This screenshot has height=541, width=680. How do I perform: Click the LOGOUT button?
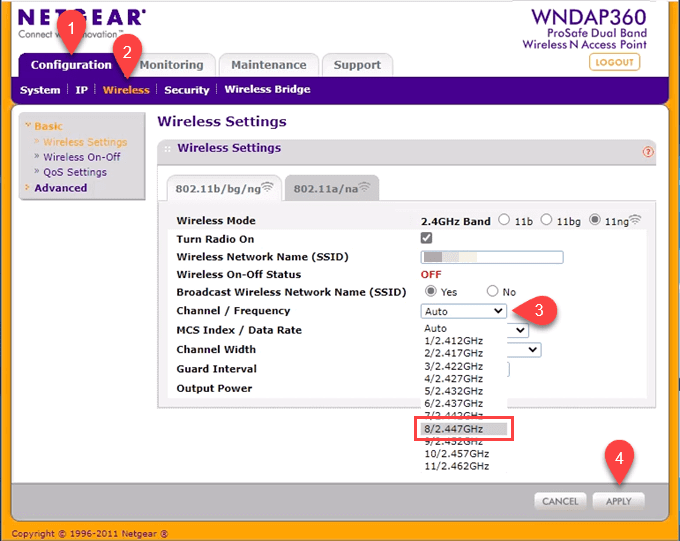(x=614, y=62)
